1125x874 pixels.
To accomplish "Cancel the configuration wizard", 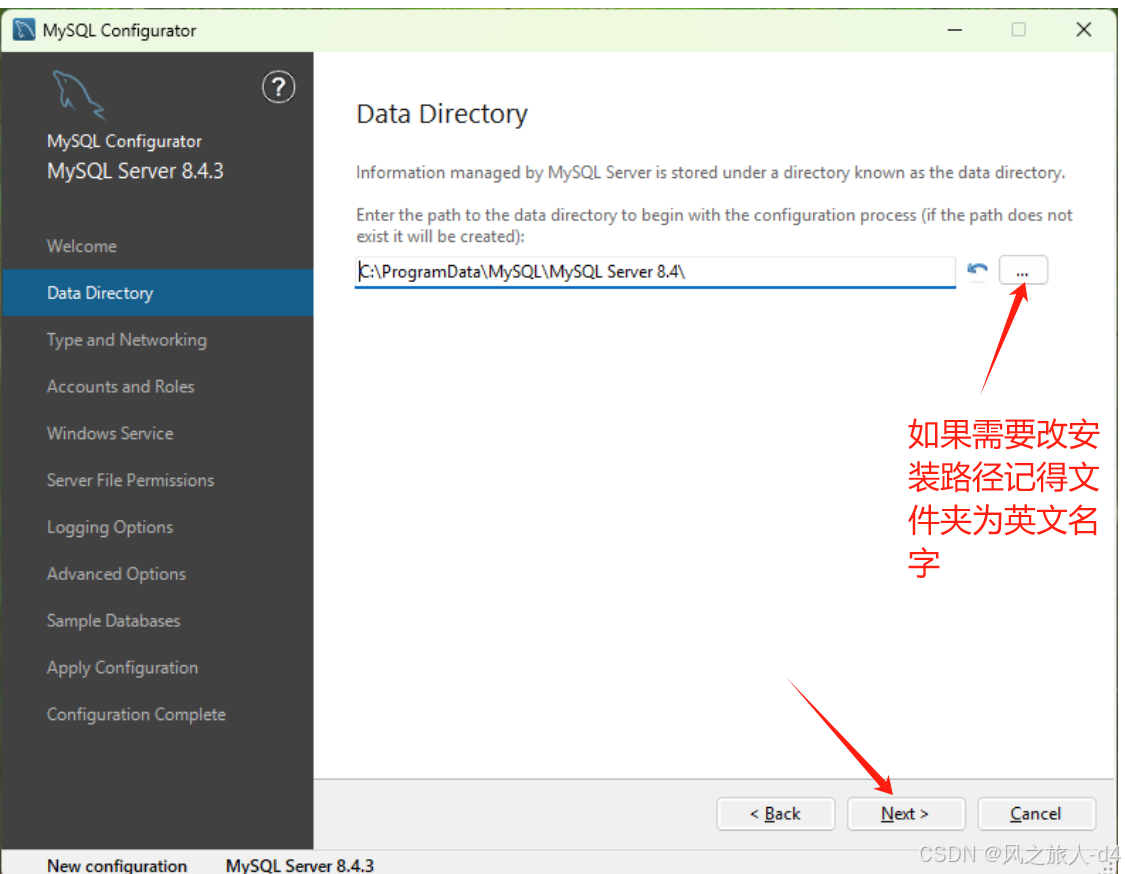I will click(x=1036, y=814).
